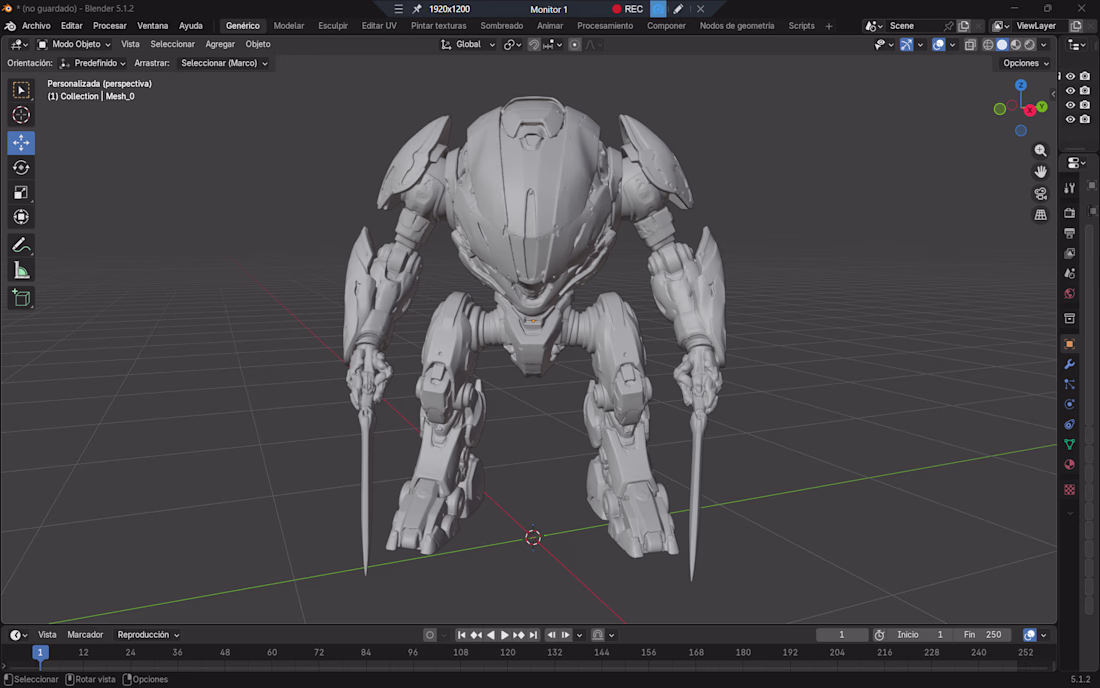This screenshot has height=688, width=1100.
Task: Click the viewport zoom magnifier icon
Action: 1040,151
